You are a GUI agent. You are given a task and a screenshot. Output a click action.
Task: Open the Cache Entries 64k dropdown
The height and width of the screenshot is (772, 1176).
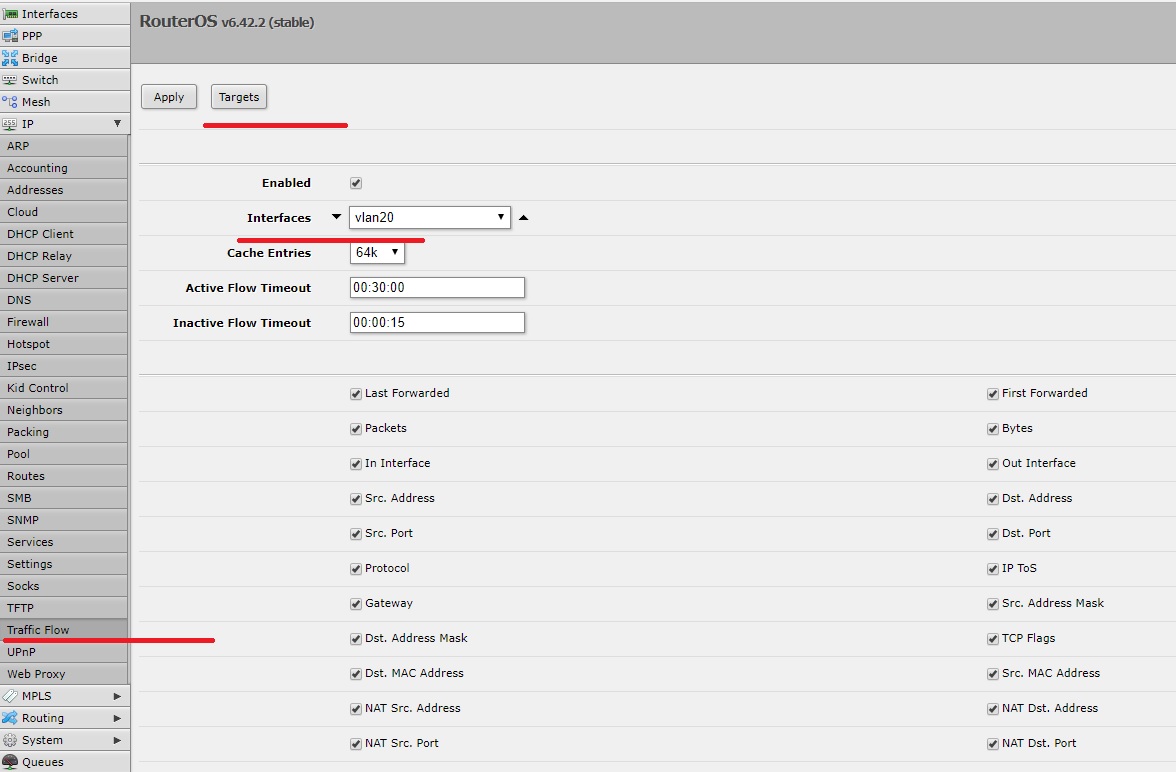[x=377, y=253]
